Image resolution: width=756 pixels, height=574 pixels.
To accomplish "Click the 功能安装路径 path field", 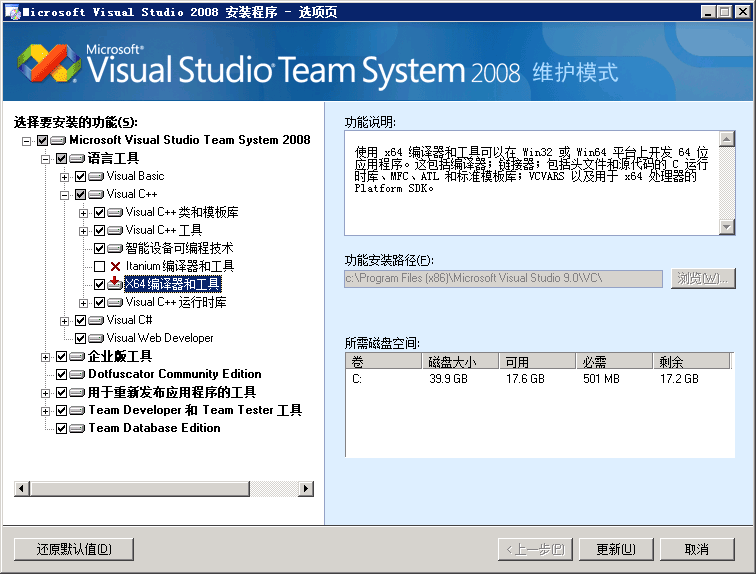I will (x=503, y=279).
